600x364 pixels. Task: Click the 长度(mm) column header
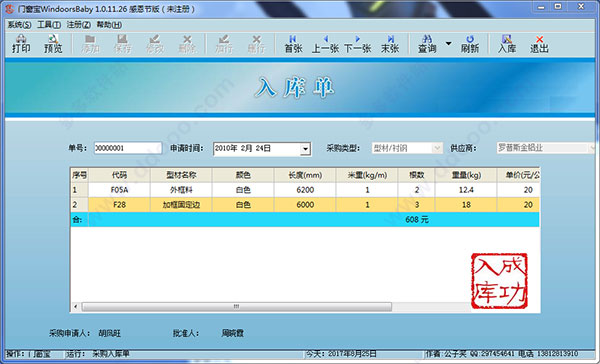point(305,175)
